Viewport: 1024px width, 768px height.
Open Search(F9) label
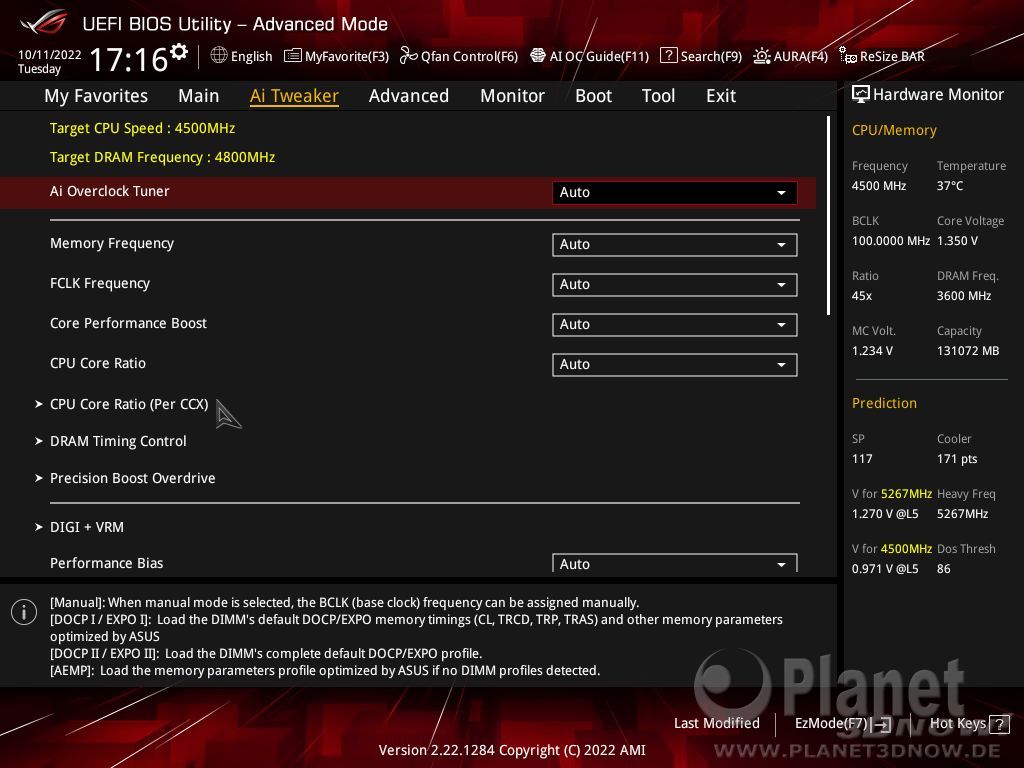(711, 57)
